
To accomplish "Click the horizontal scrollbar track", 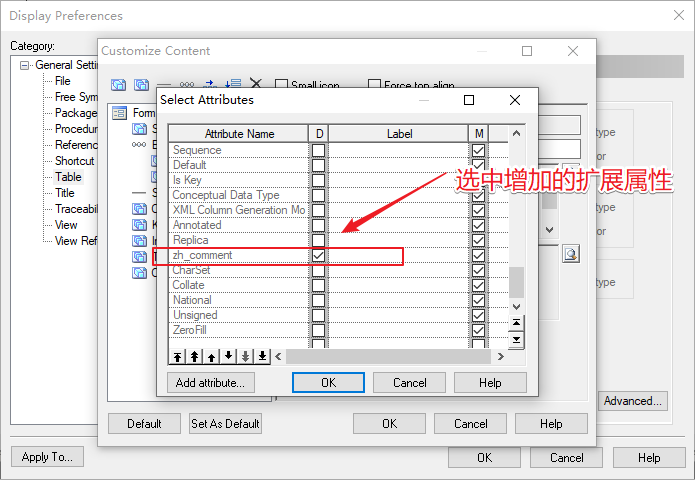I will (x=388, y=356).
